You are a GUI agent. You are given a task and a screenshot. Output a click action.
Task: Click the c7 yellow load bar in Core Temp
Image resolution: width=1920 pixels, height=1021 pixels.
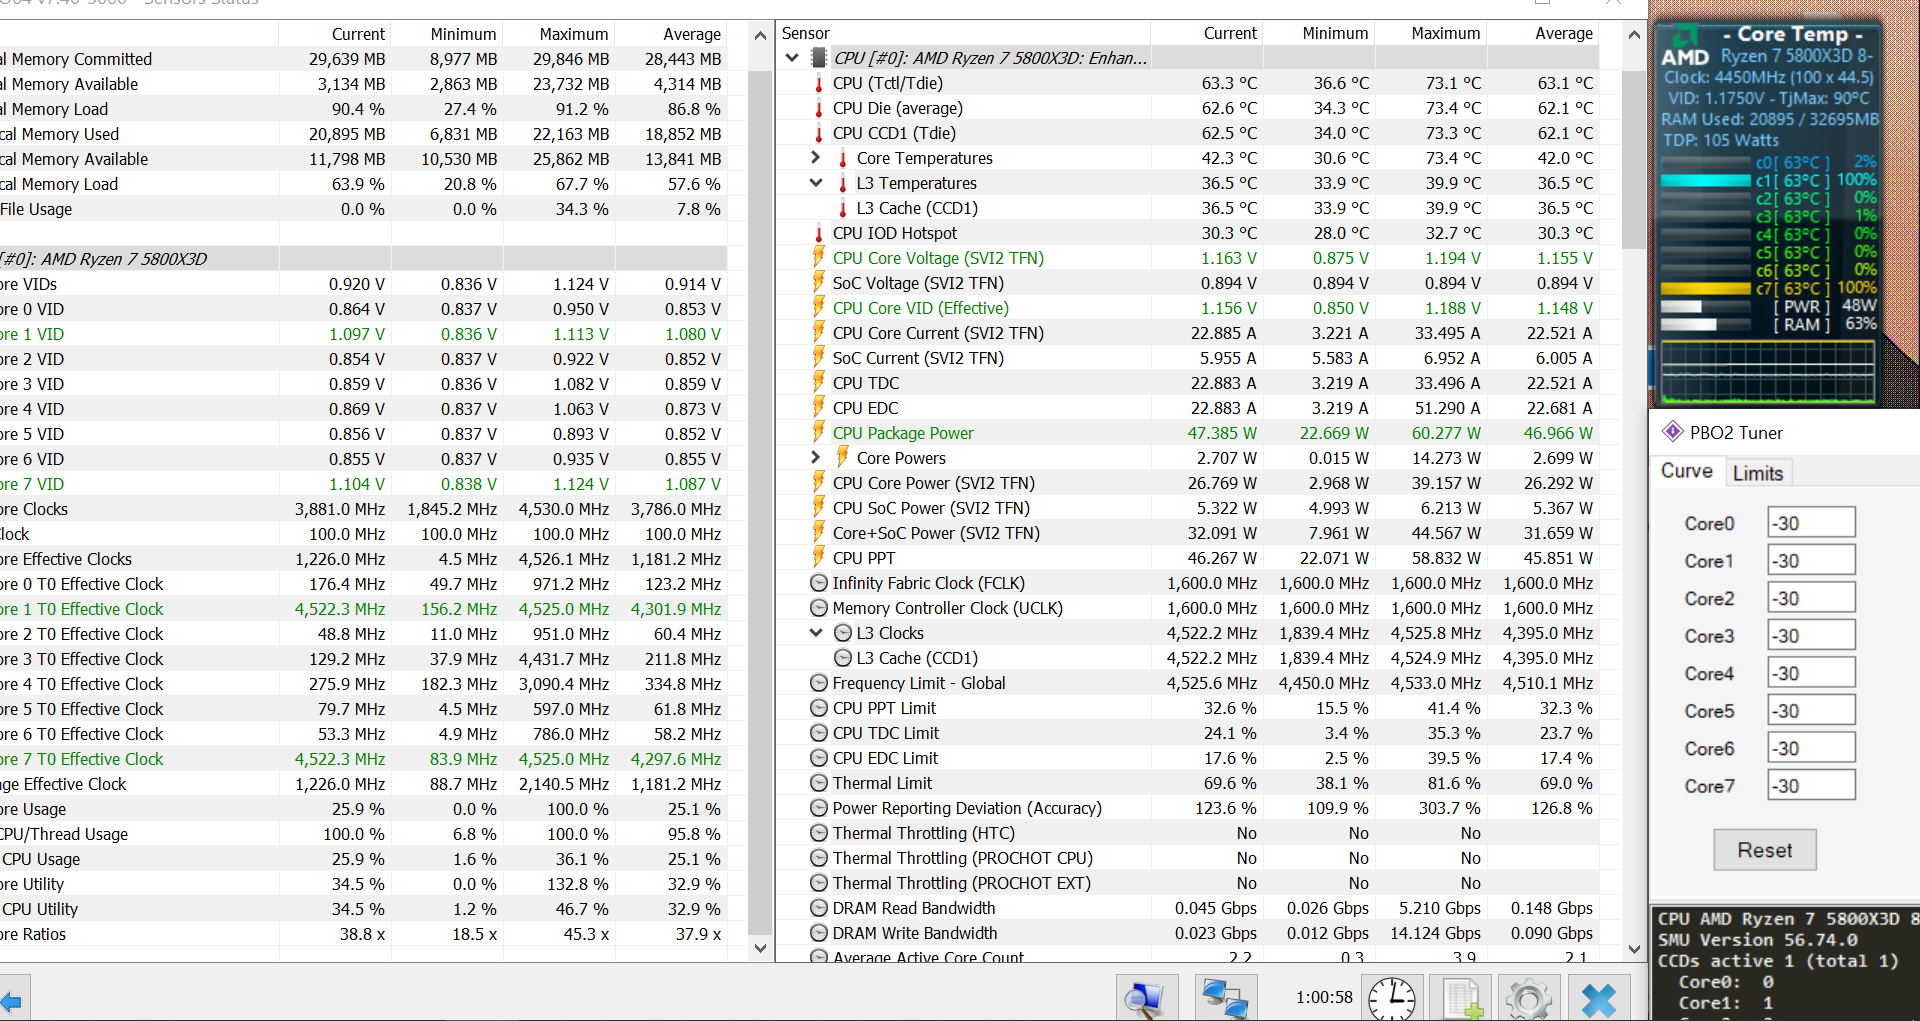1707,288
